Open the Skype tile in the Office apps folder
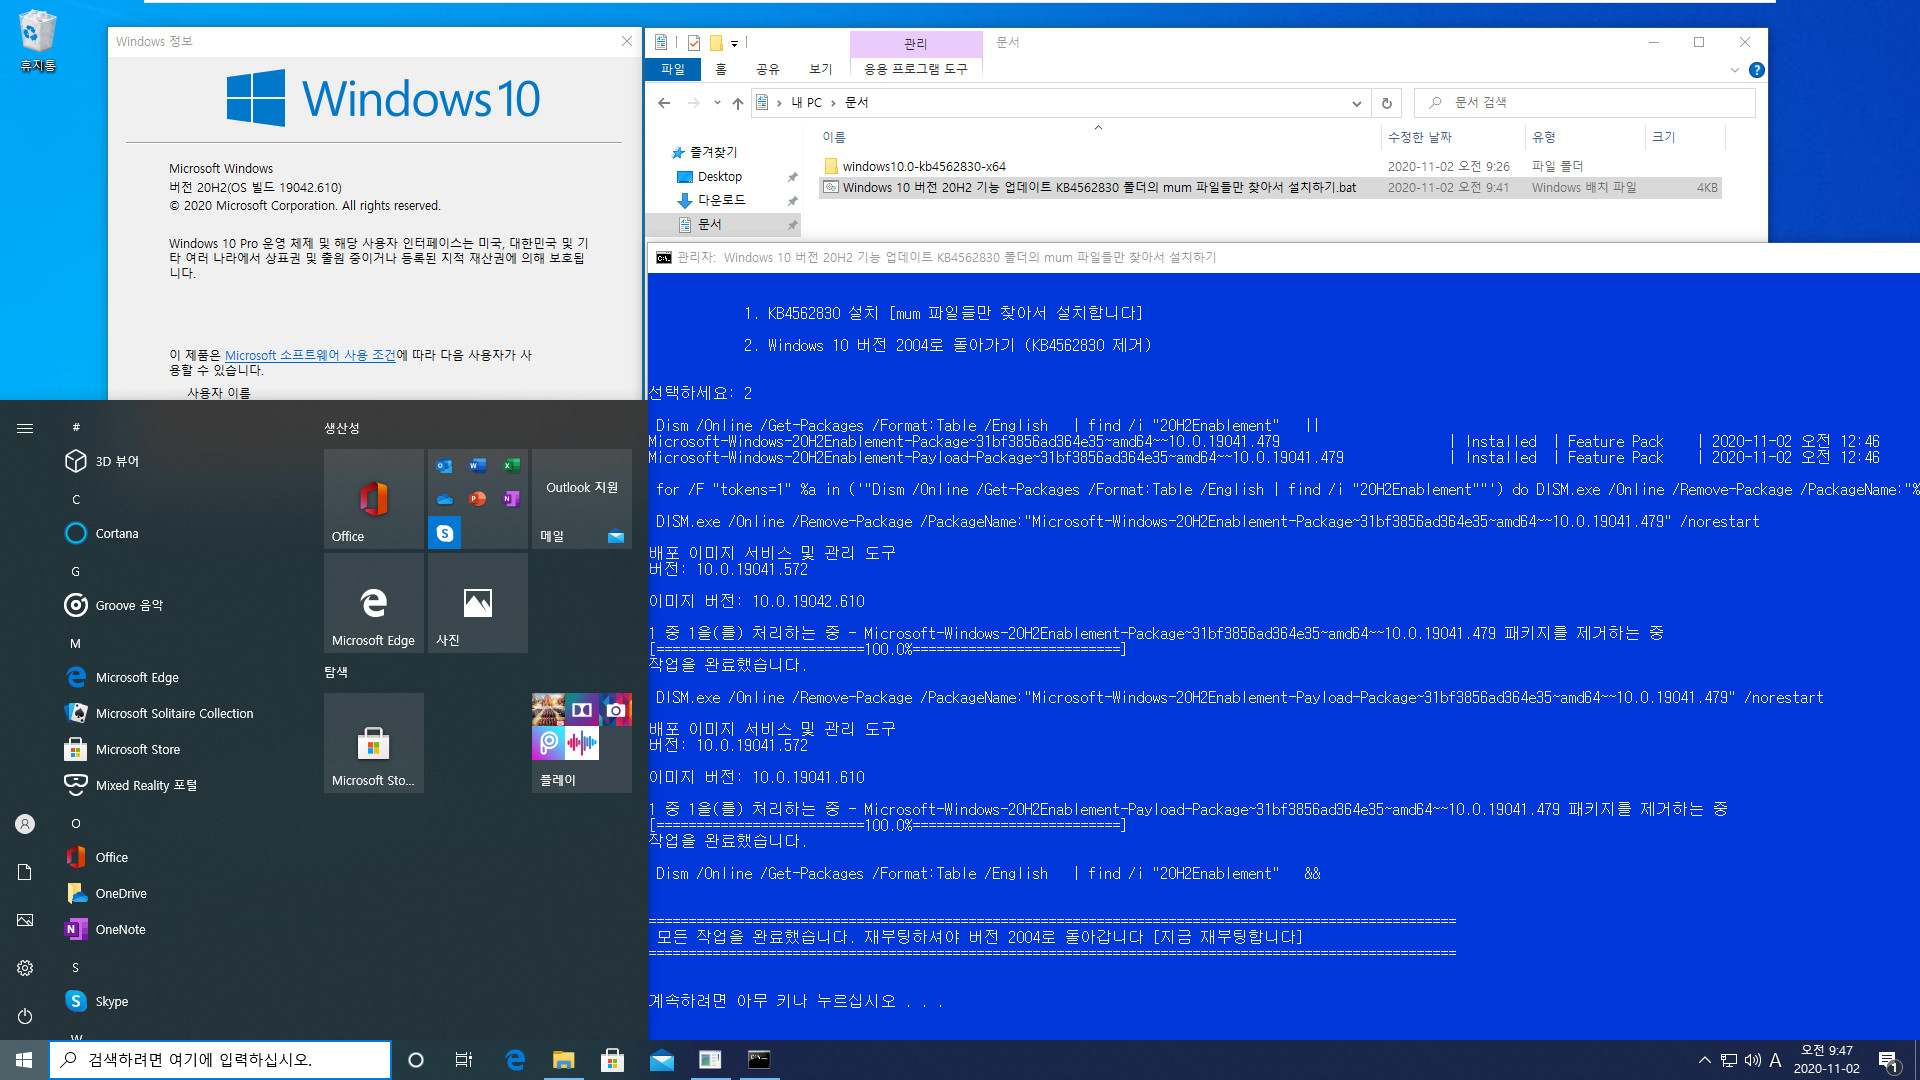1920x1080 pixels. (x=445, y=533)
